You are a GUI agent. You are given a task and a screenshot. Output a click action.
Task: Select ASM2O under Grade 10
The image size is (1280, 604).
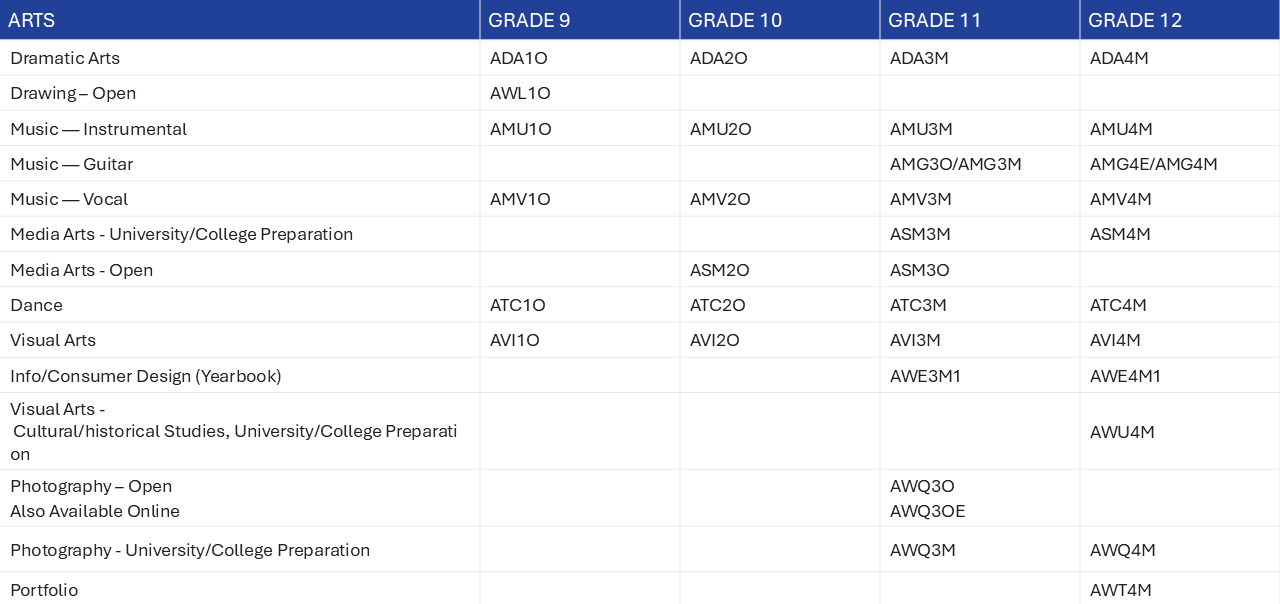coord(720,270)
